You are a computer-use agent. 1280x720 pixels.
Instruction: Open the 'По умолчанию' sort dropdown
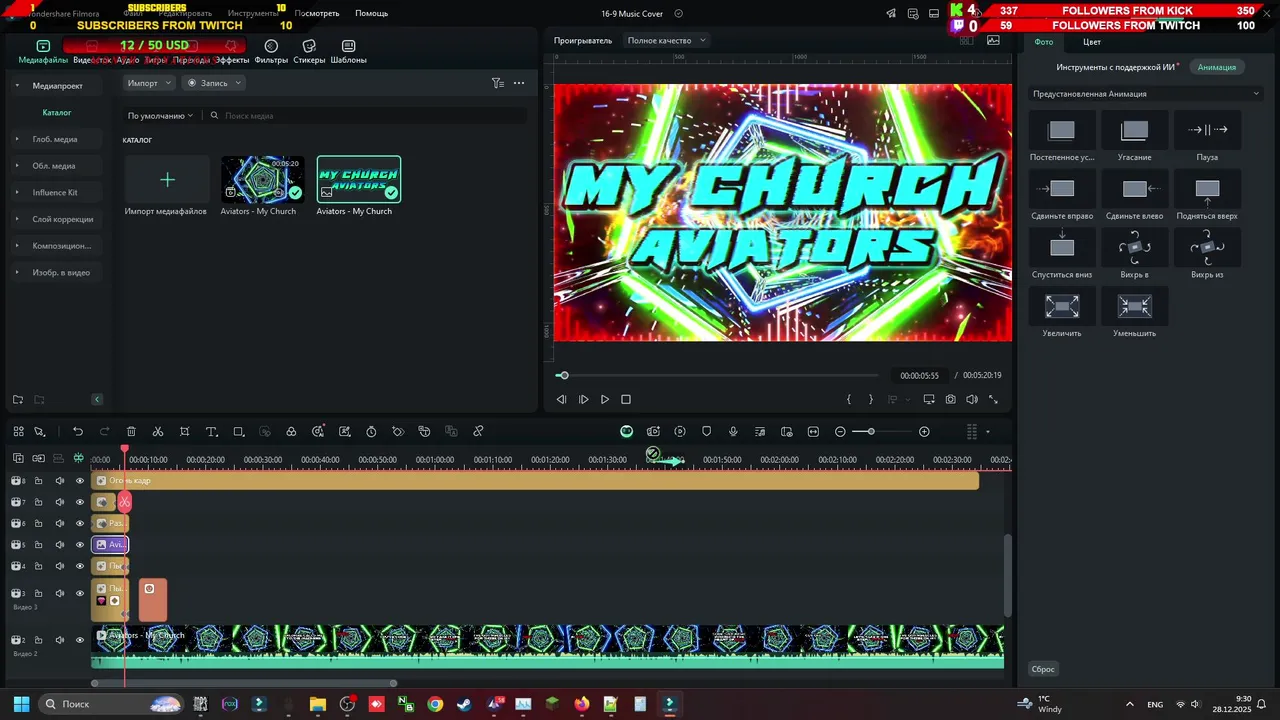coord(160,116)
